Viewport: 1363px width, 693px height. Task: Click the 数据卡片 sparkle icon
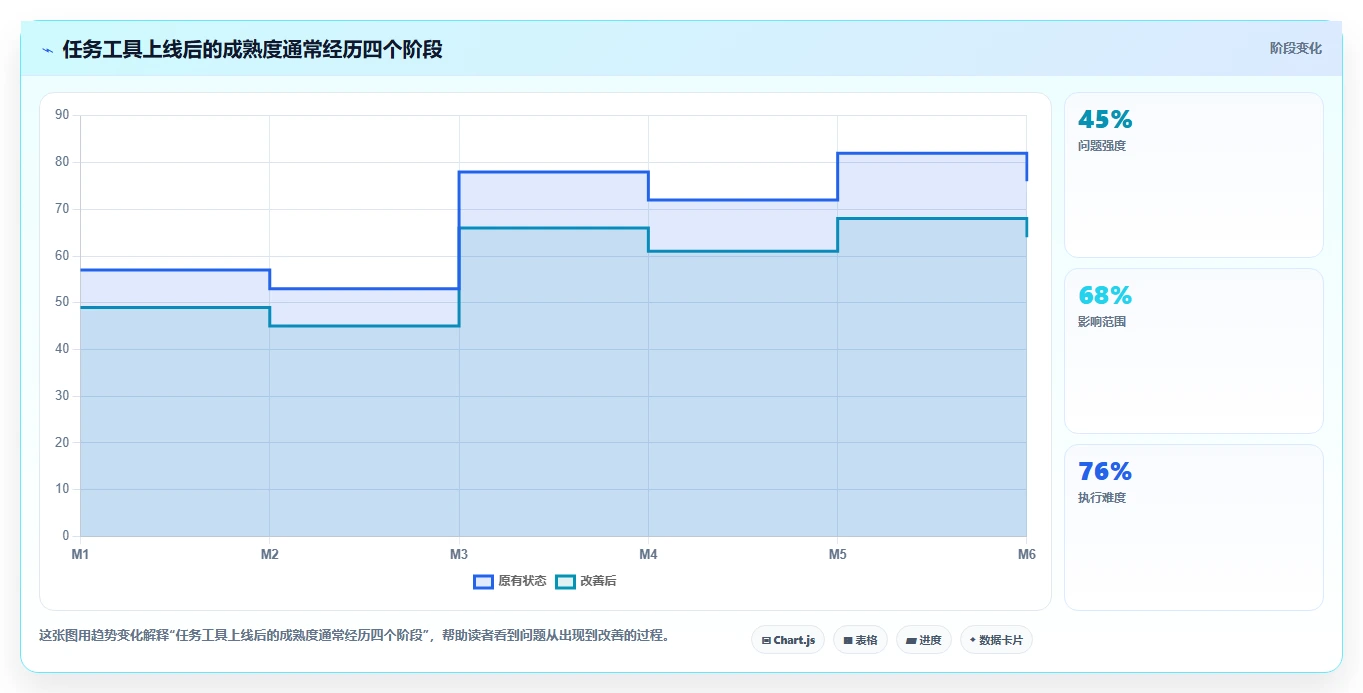(x=973, y=640)
